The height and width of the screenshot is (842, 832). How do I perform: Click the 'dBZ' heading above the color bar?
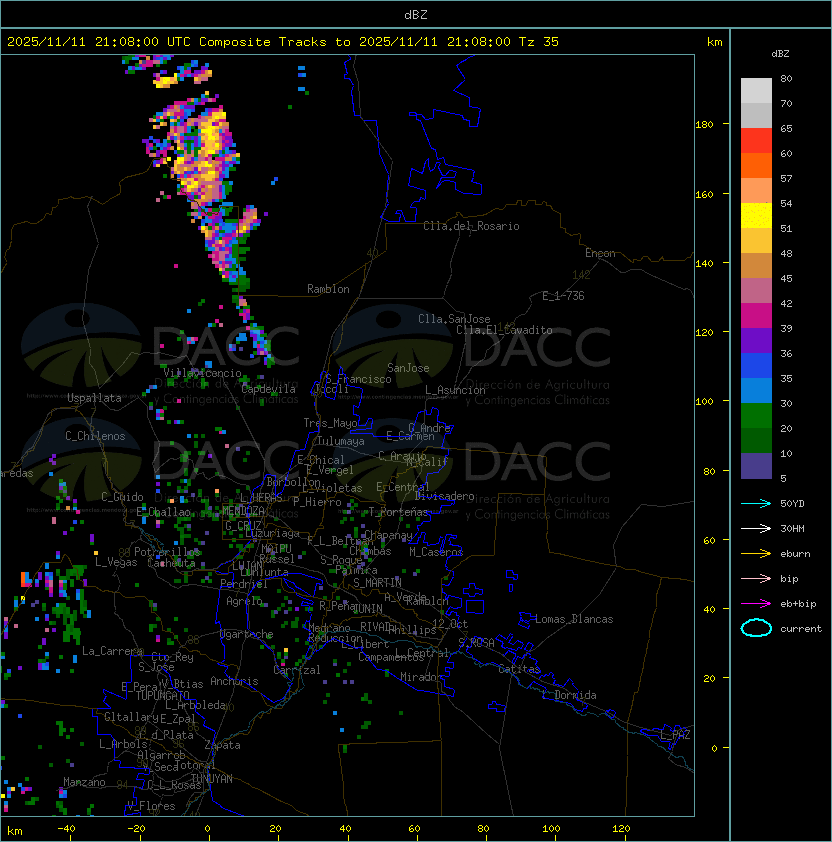[x=780, y=54]
